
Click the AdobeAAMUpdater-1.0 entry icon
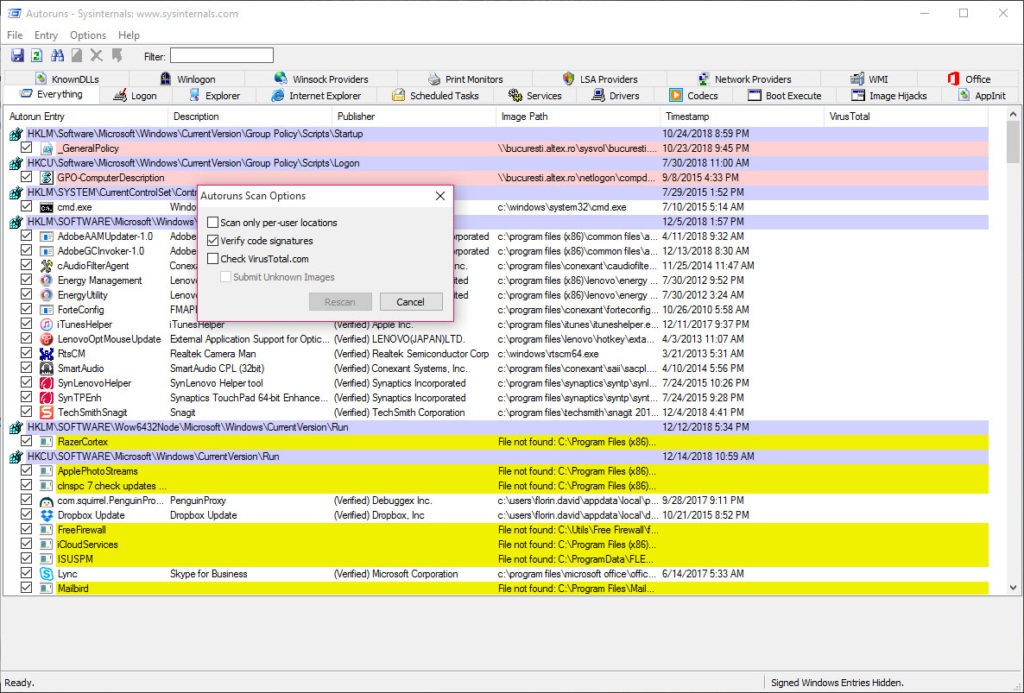[x=46, y=236]
